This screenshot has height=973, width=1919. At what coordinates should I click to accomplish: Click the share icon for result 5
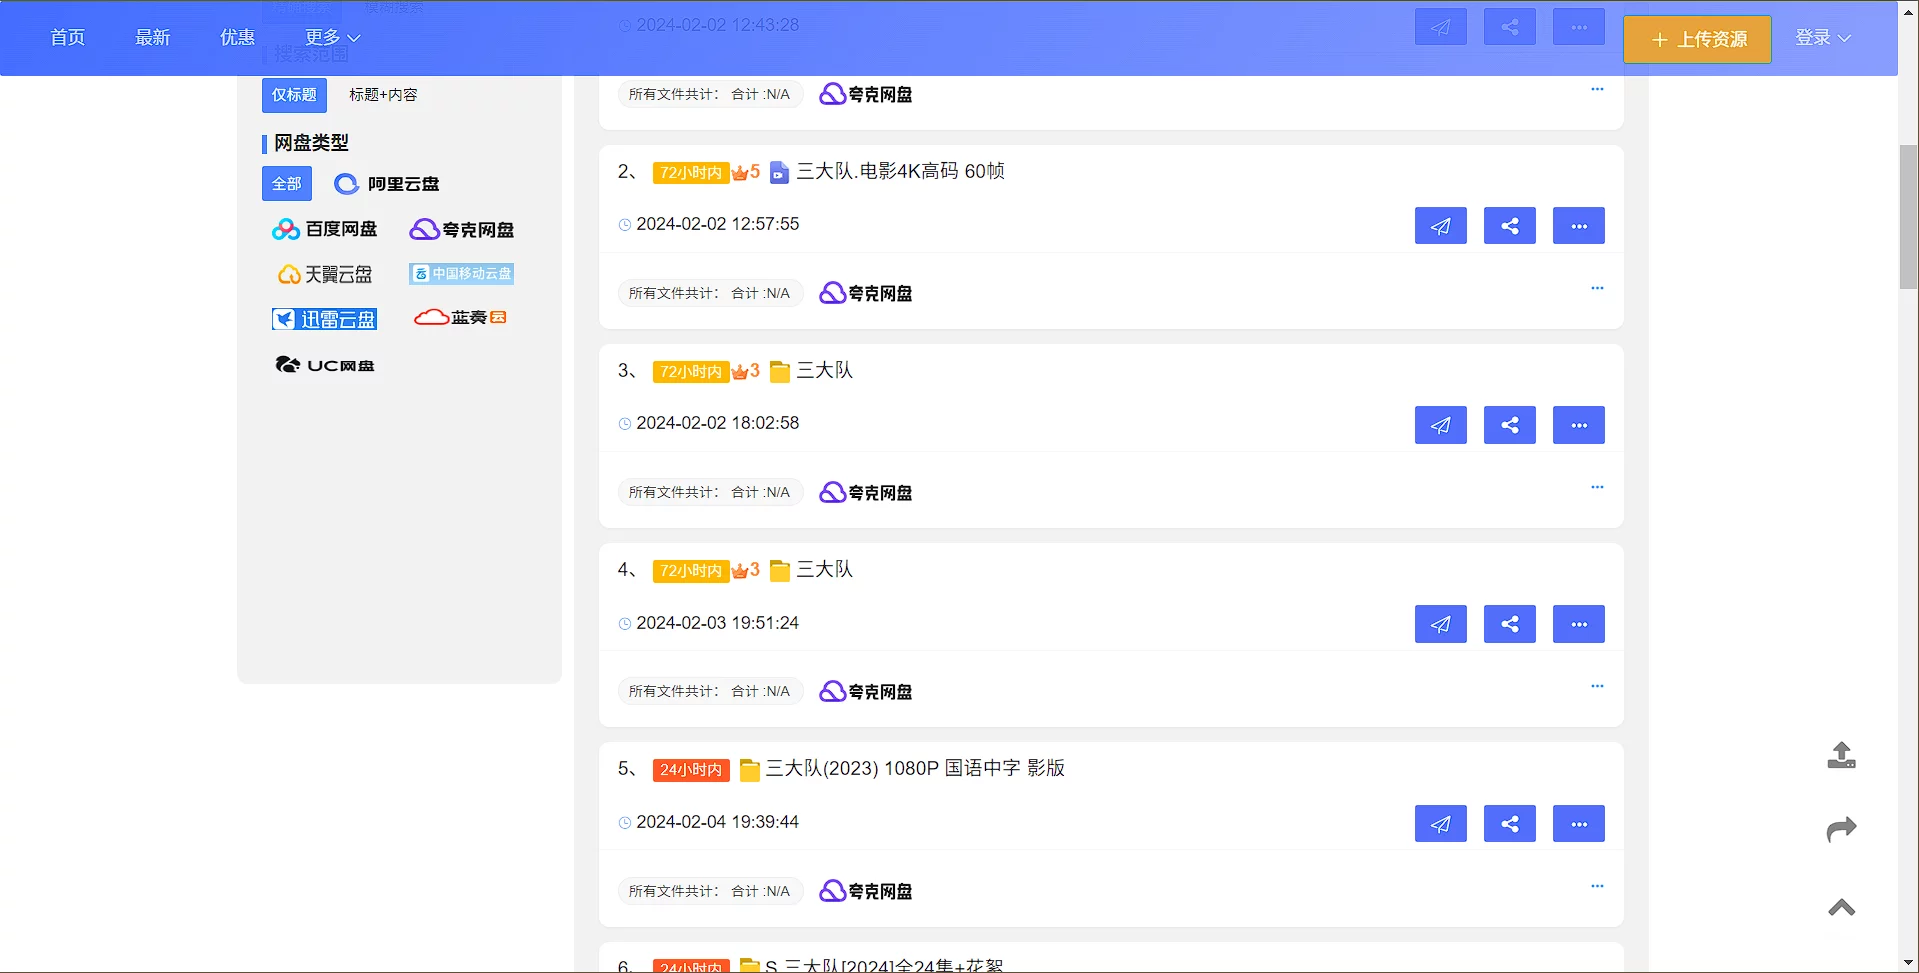1509,824
